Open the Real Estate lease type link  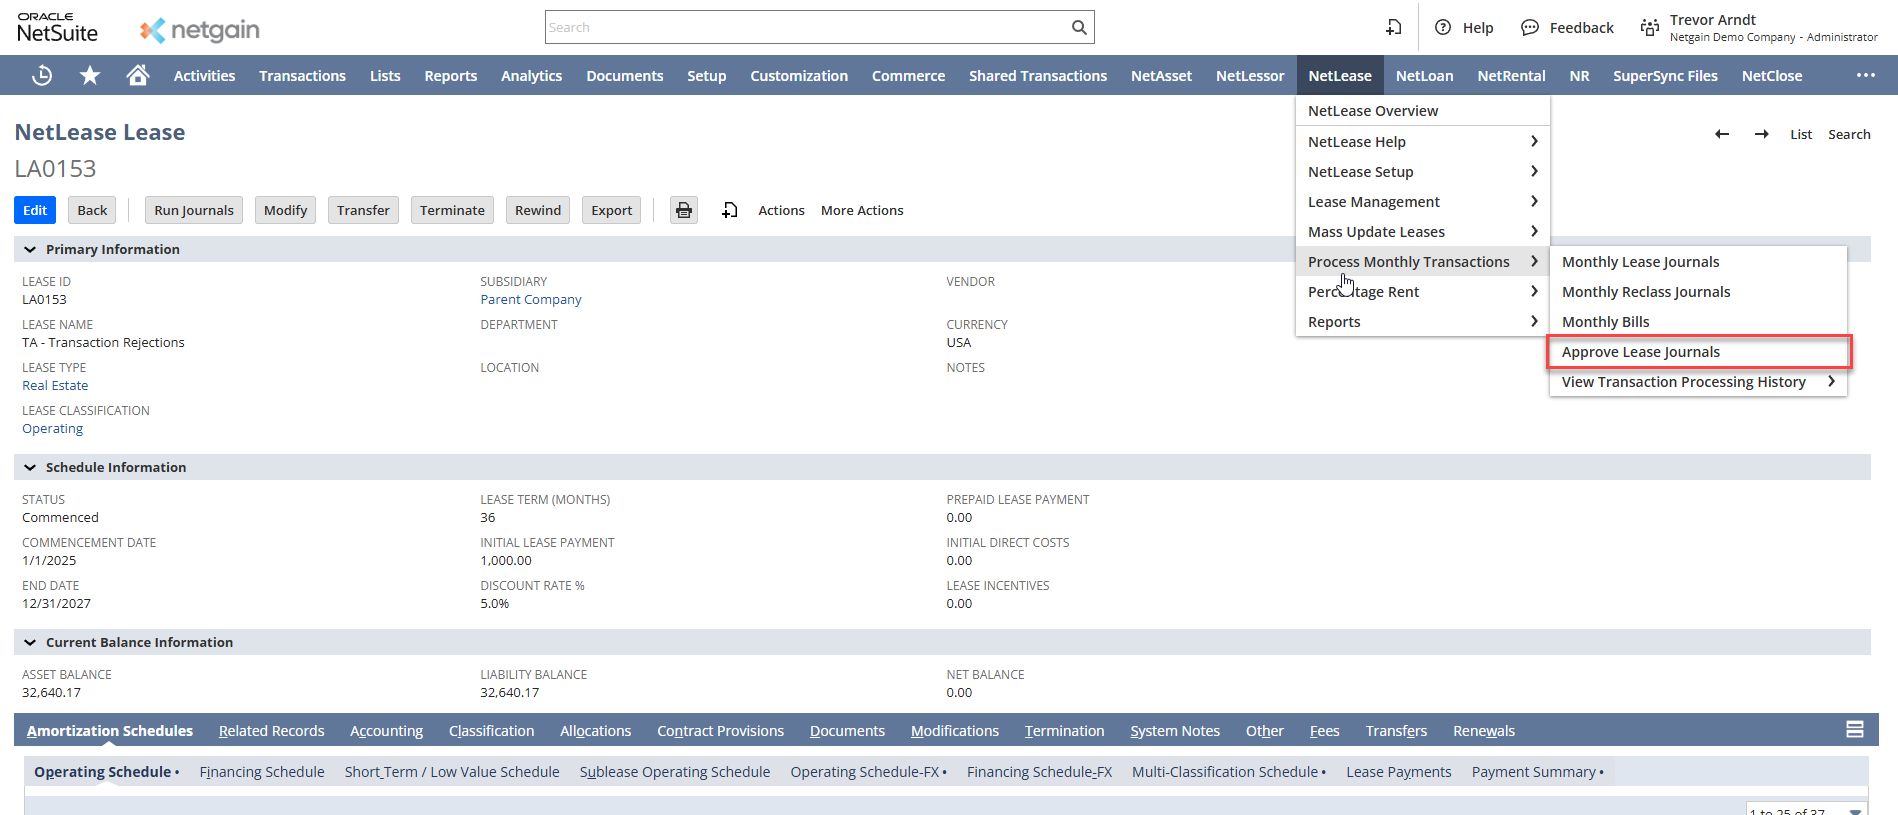[x=55, y=385]
